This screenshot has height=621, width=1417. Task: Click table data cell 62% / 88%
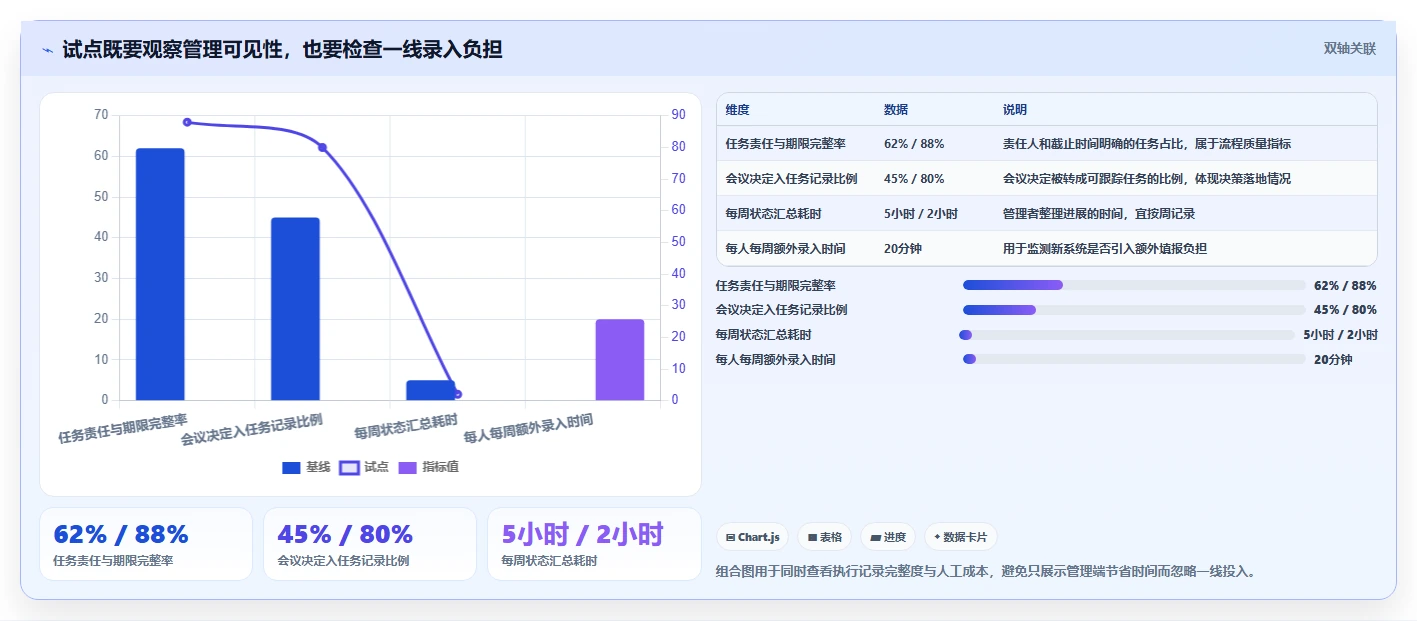coord(914,144)
